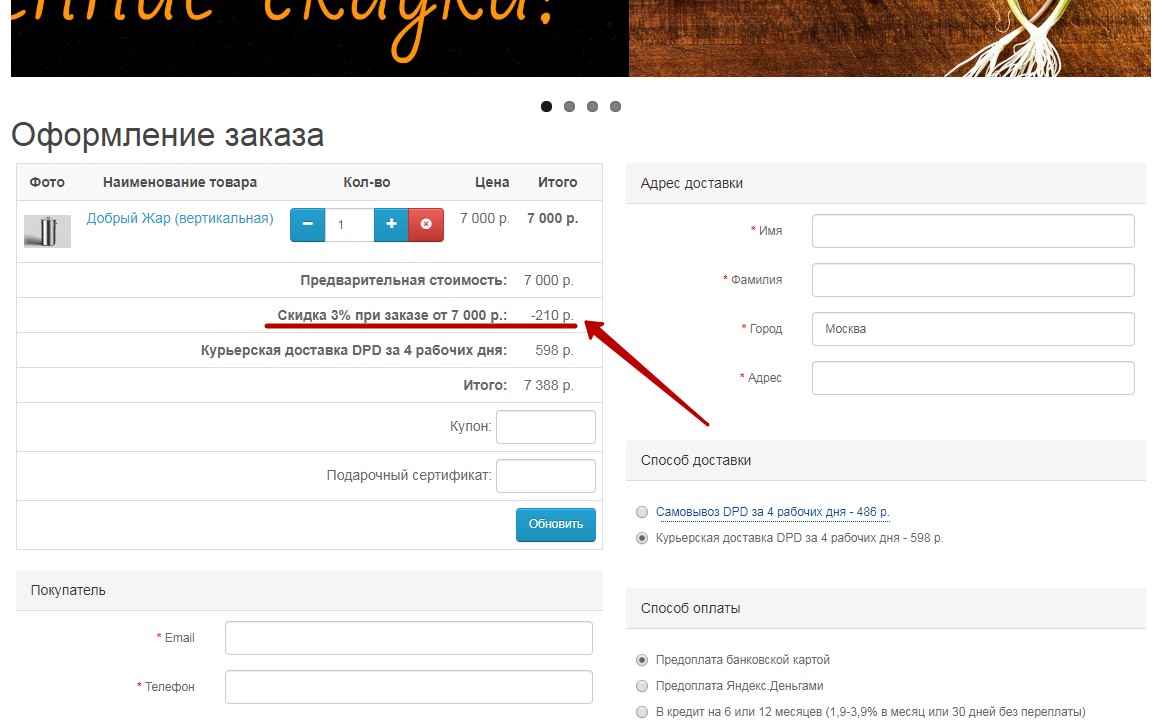Viewport: 1162px width, 722px height.
Task: Remove item with the red delete icon
Action: (426, 225)
